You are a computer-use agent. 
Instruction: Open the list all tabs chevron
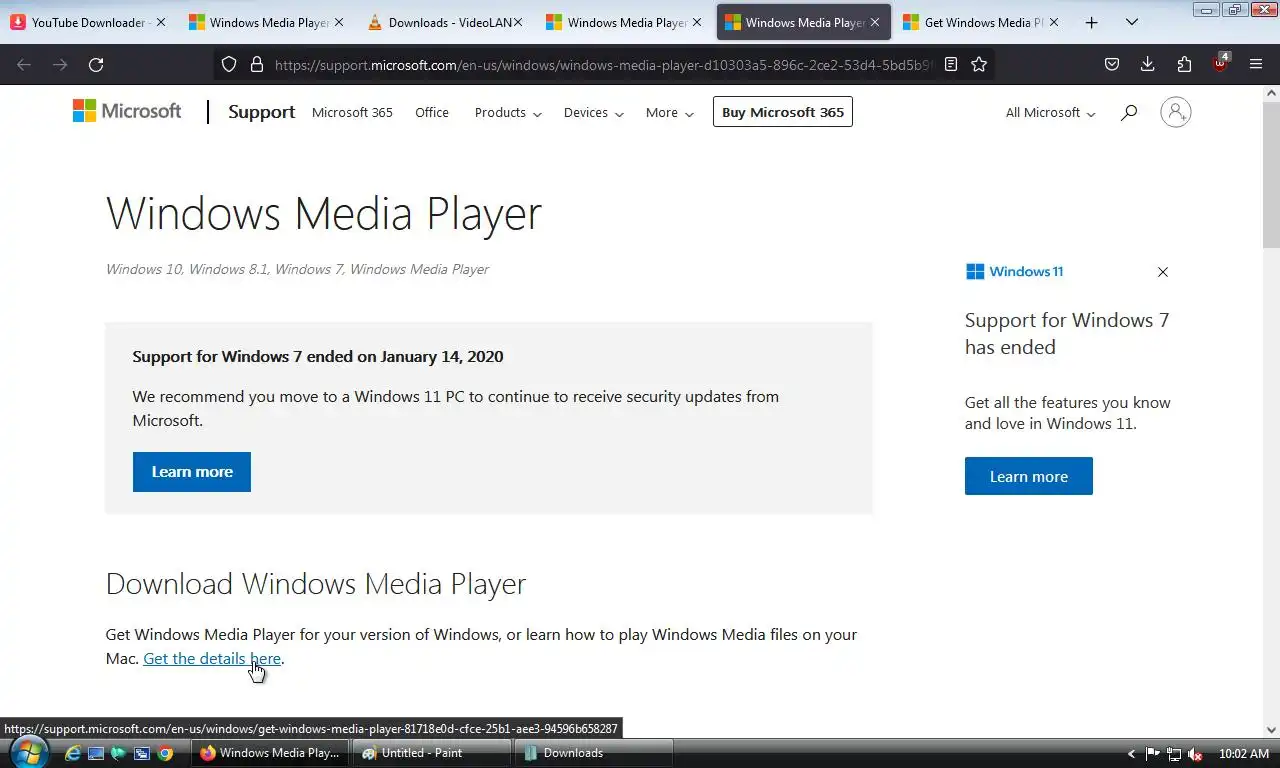coord(1132,22)
